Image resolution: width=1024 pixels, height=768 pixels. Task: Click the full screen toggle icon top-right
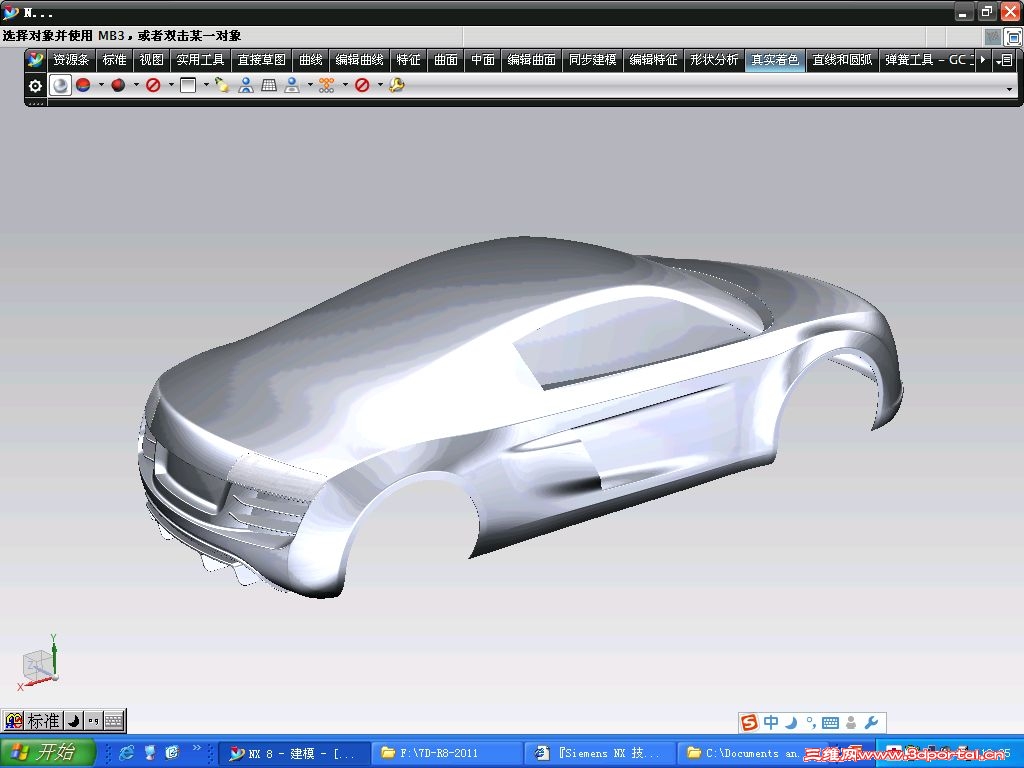[x=1014, y=37]
